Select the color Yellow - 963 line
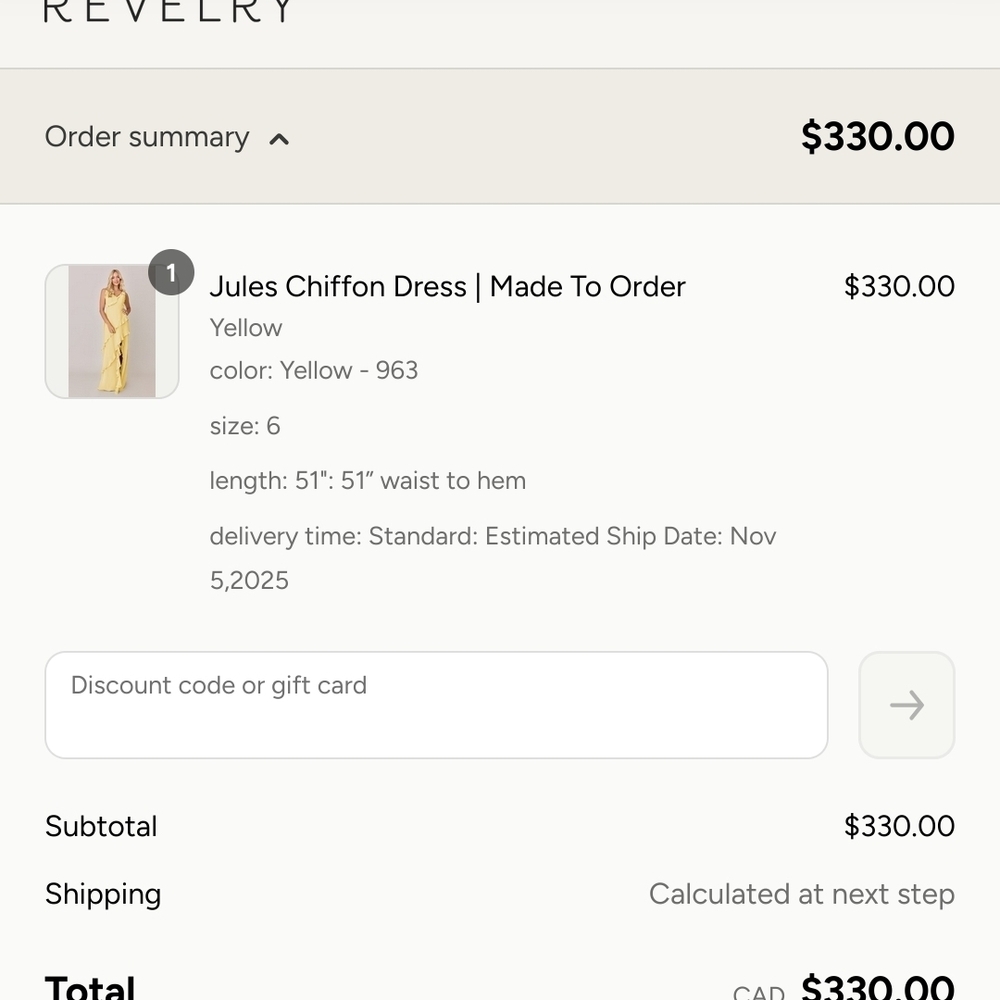The width and height of the screenshot is (1000, 1000). click(x=314, y=371)
